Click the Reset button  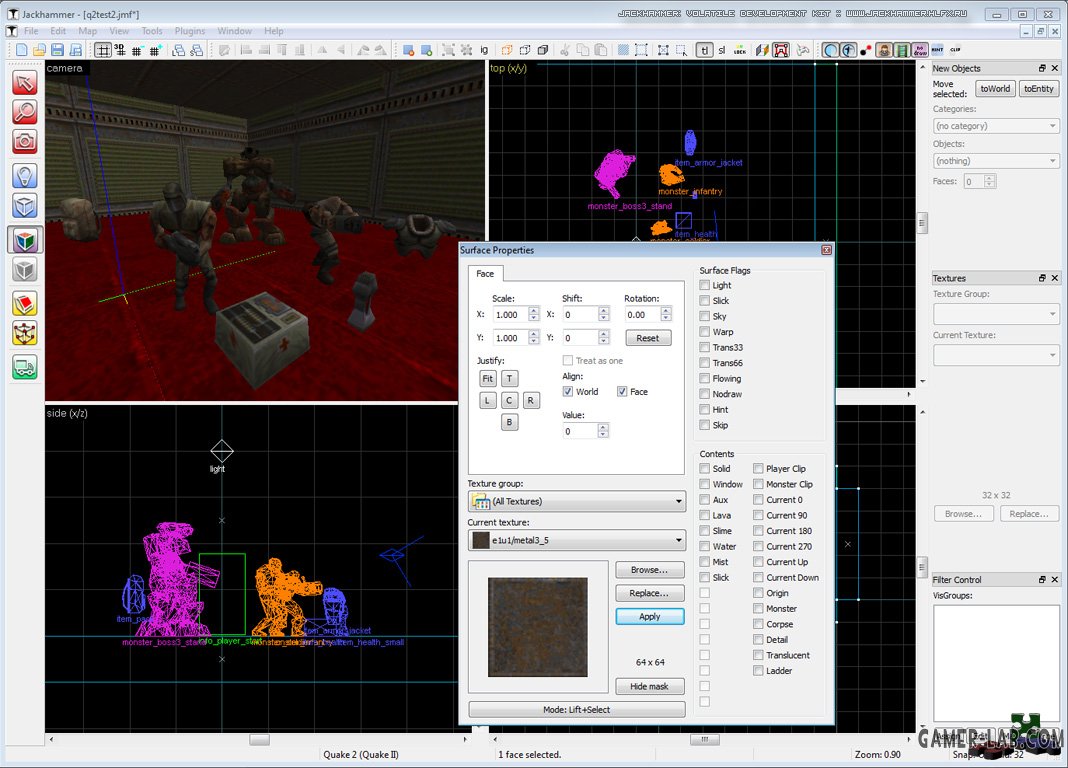tap(648, 338)
